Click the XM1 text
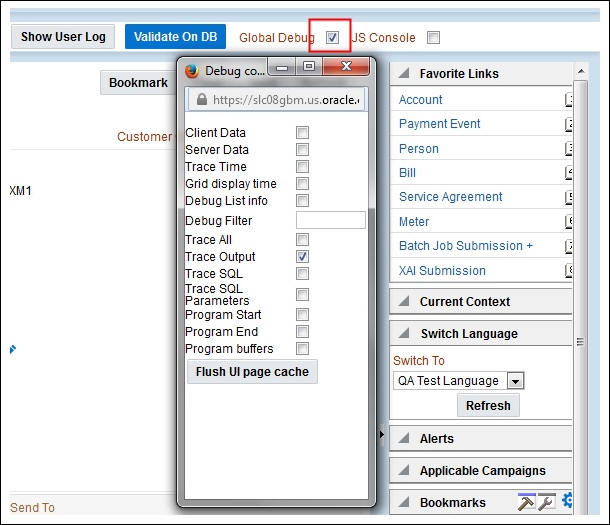This screenshot has width=610, height=525. click(20, 191)
